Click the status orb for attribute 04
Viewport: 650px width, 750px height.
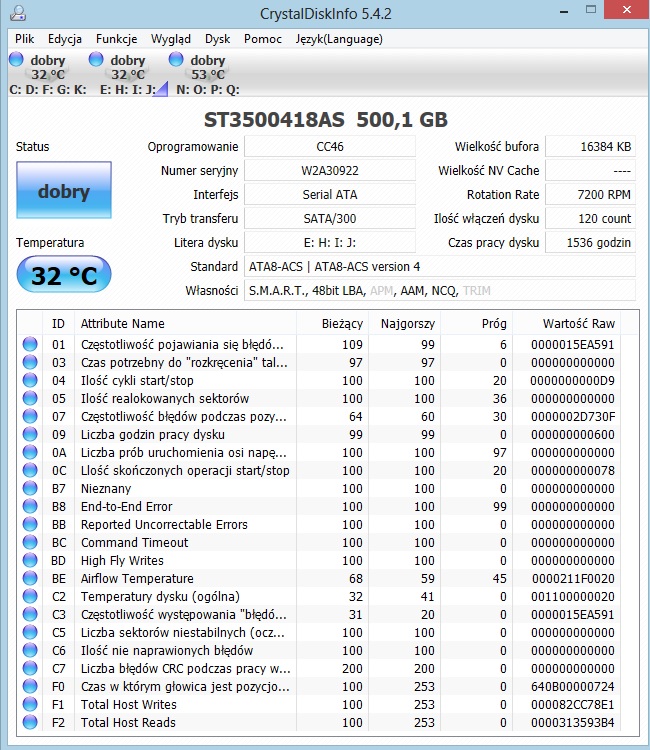pyautogui.click(x=30, y=380)
